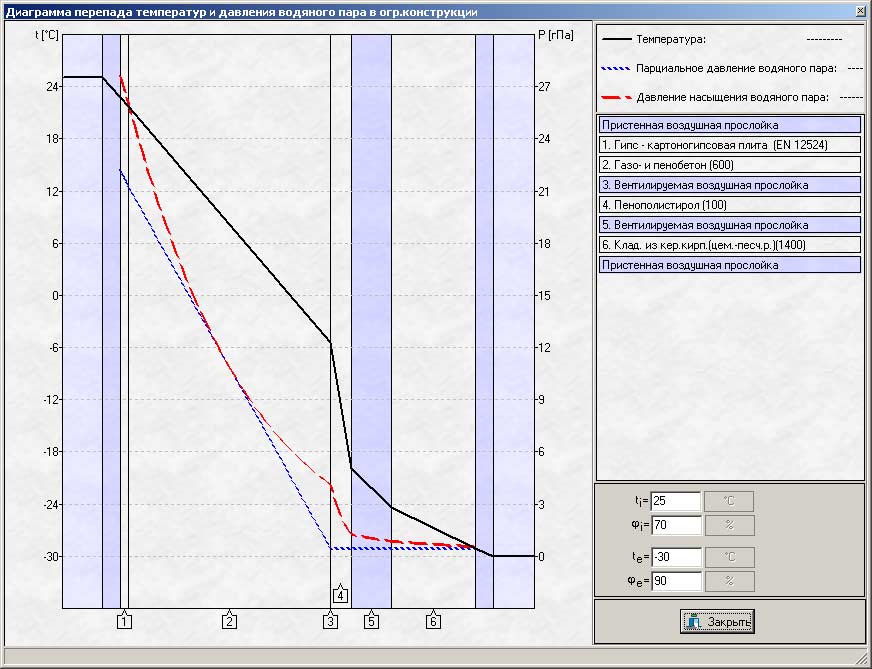
Task: Select layer 4 Пенополистирол (100)
Action: (x=729, y=205)
